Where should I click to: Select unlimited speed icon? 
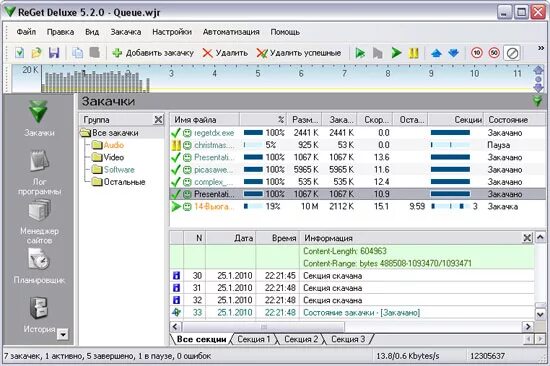point(512,53)
